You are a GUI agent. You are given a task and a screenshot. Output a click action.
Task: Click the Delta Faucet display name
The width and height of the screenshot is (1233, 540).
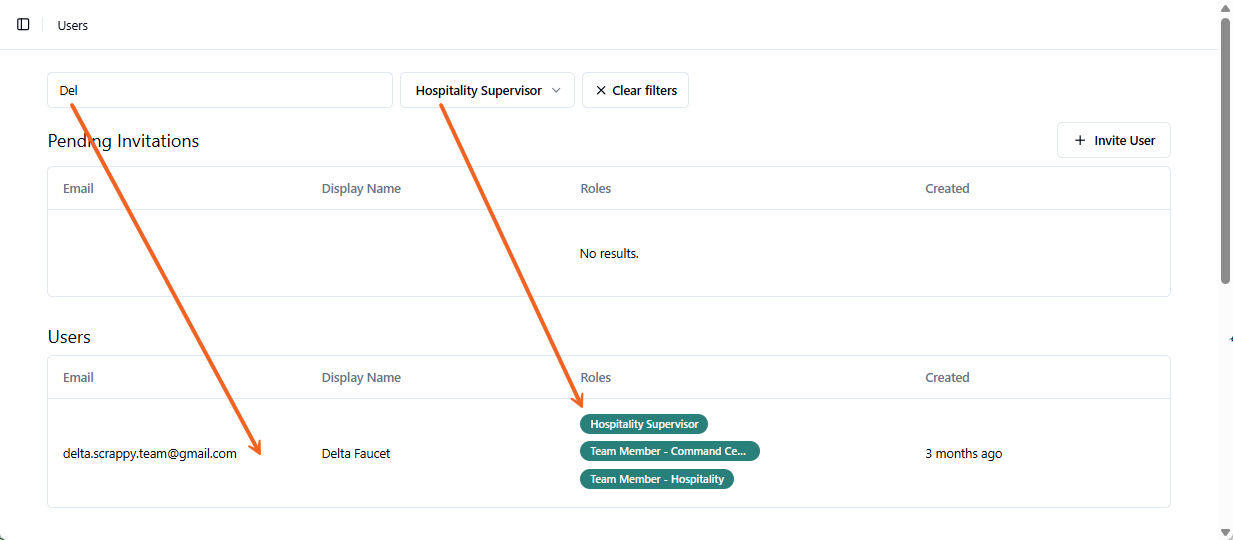pos(356,453)
